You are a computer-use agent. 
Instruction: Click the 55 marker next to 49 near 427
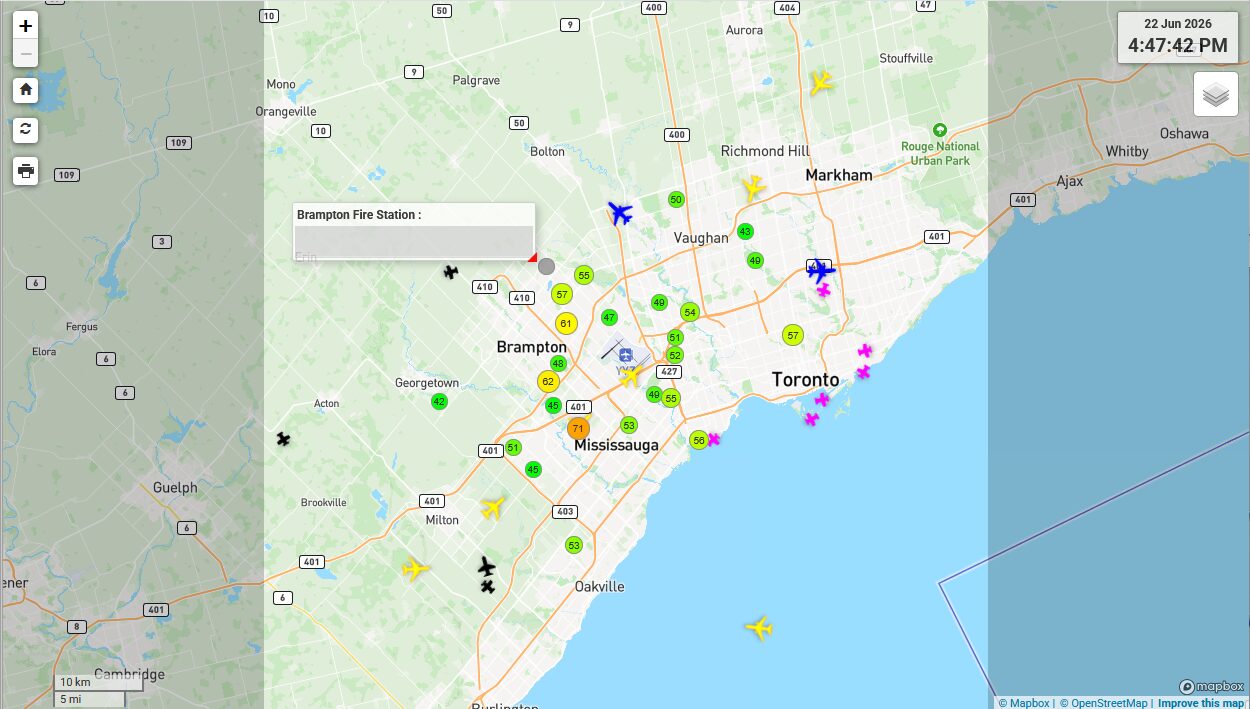pyautogui.click(x=671, y=398)
